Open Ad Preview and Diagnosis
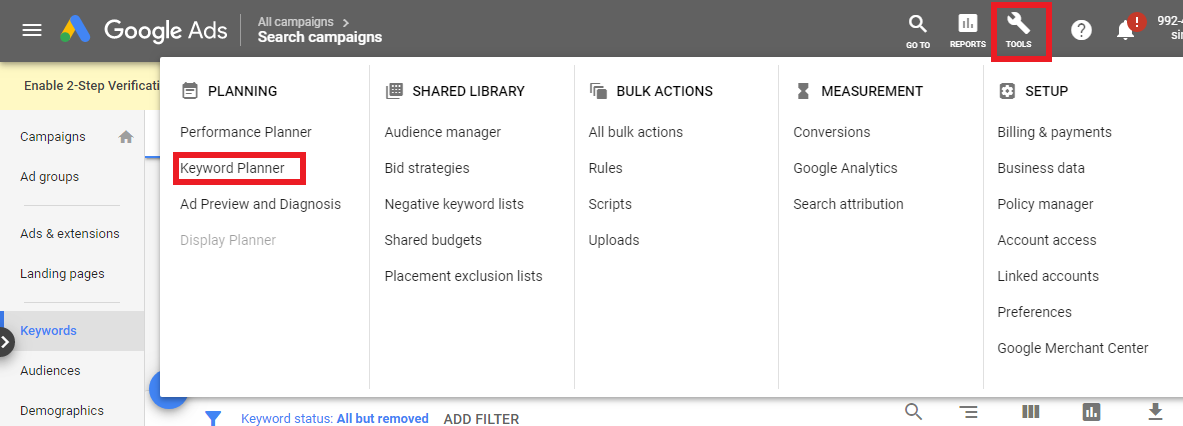This screenshot has height=426, width=1183. click(260, 204)
